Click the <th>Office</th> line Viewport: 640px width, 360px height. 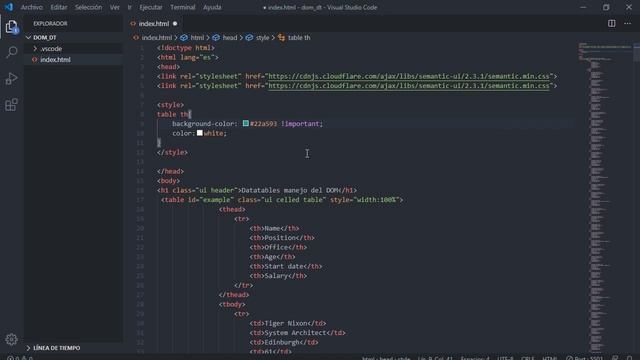click(278, 247)
